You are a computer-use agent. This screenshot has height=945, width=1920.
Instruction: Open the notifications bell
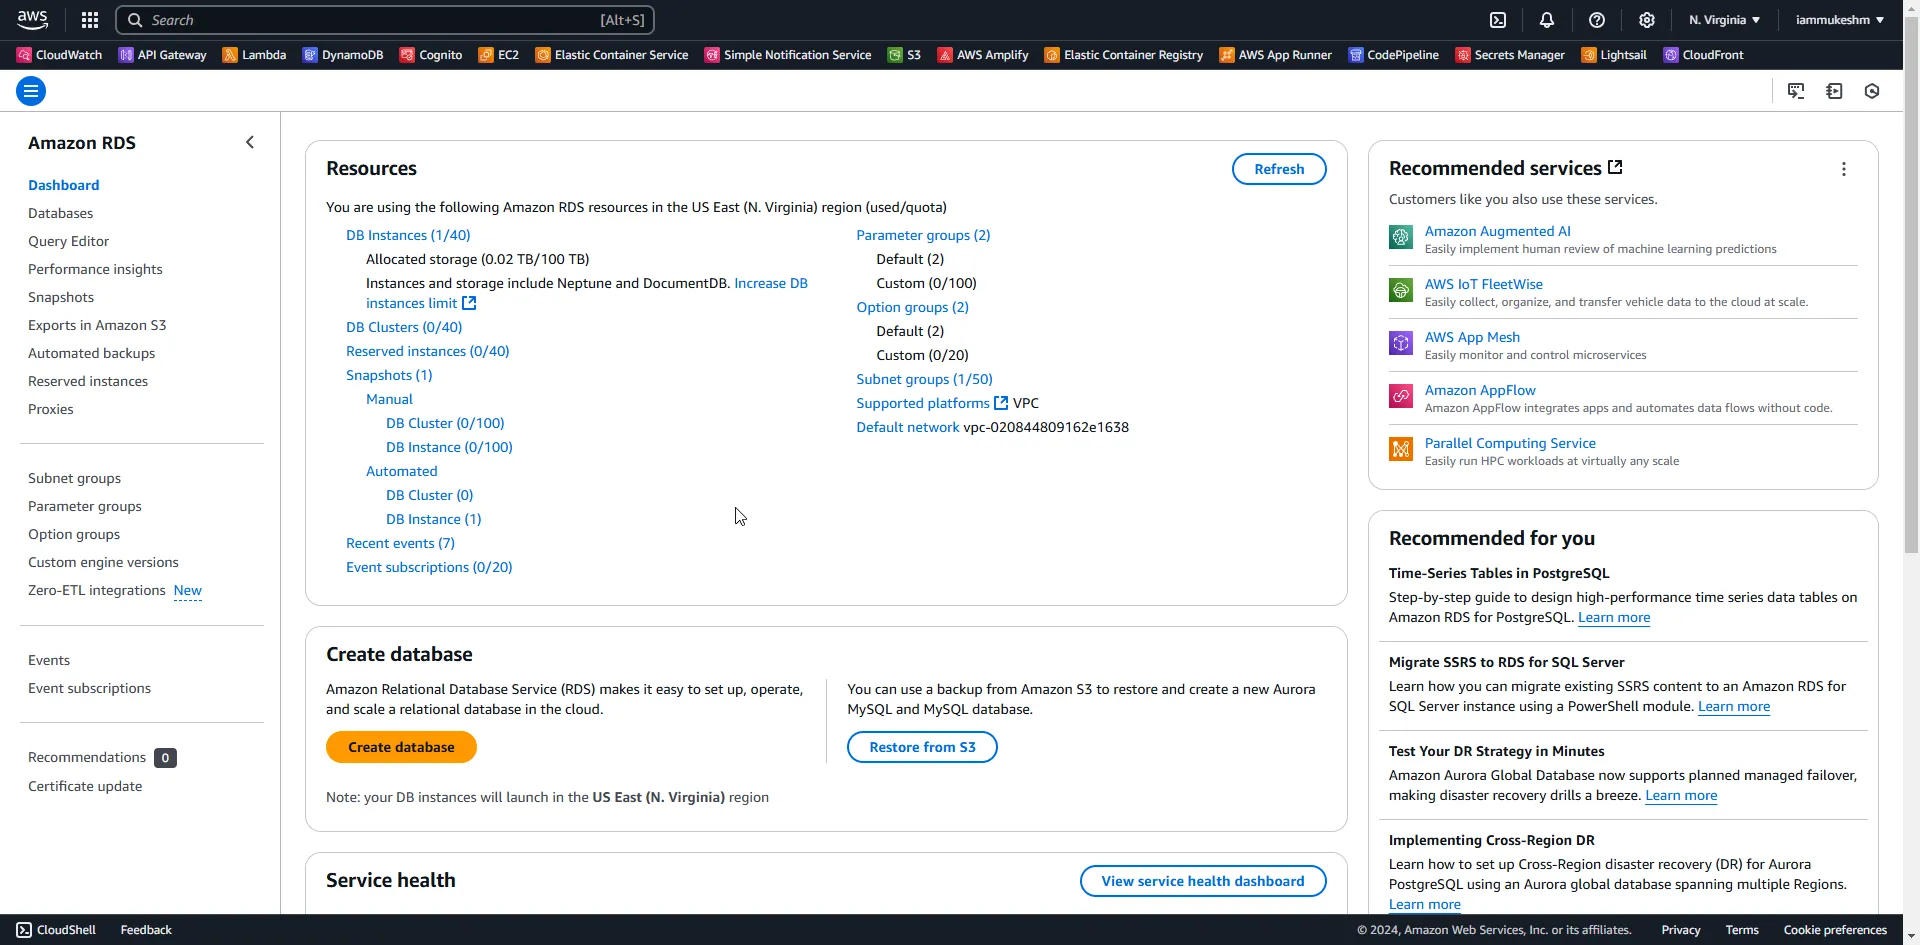coord(1546,20)
